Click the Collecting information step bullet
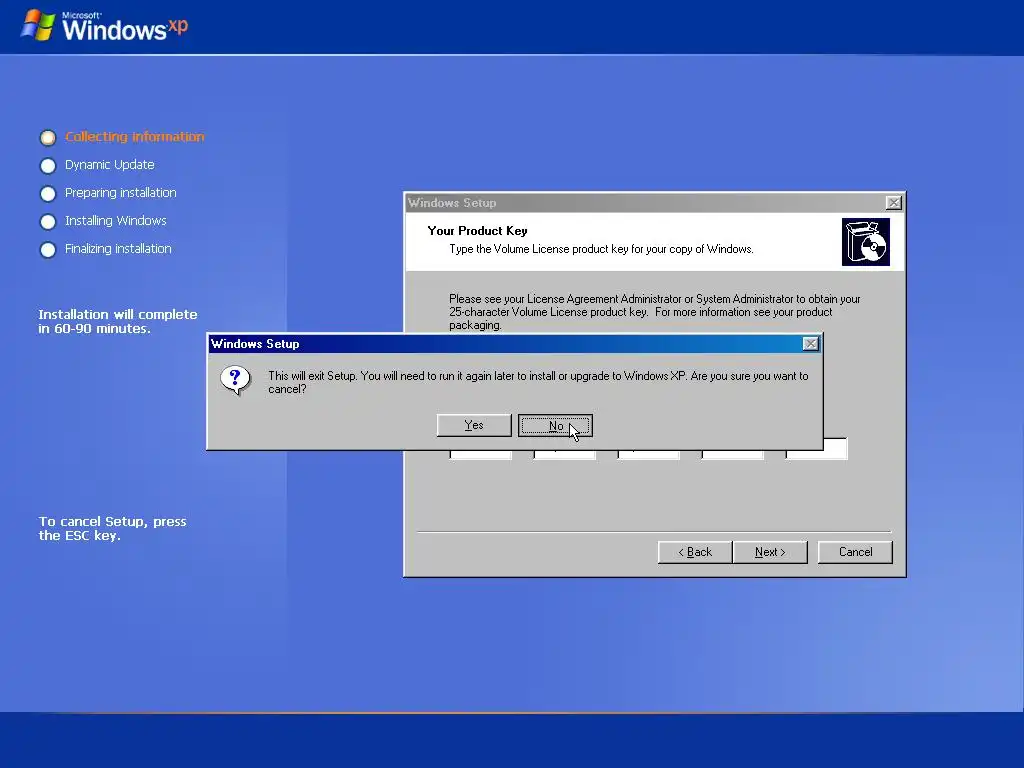1024x768 pixels. coord(48,137)
